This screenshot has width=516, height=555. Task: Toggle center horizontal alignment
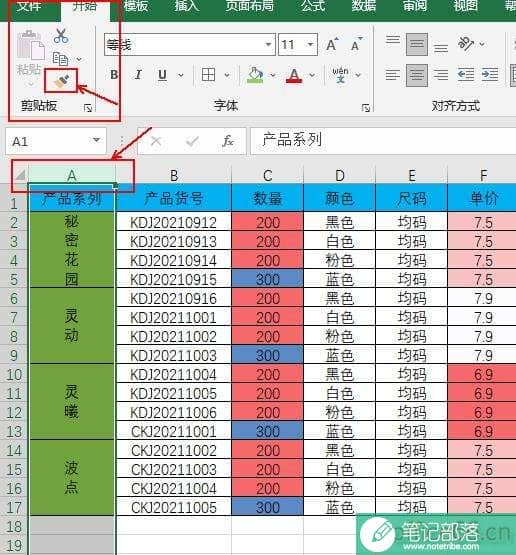coord(417,75)
